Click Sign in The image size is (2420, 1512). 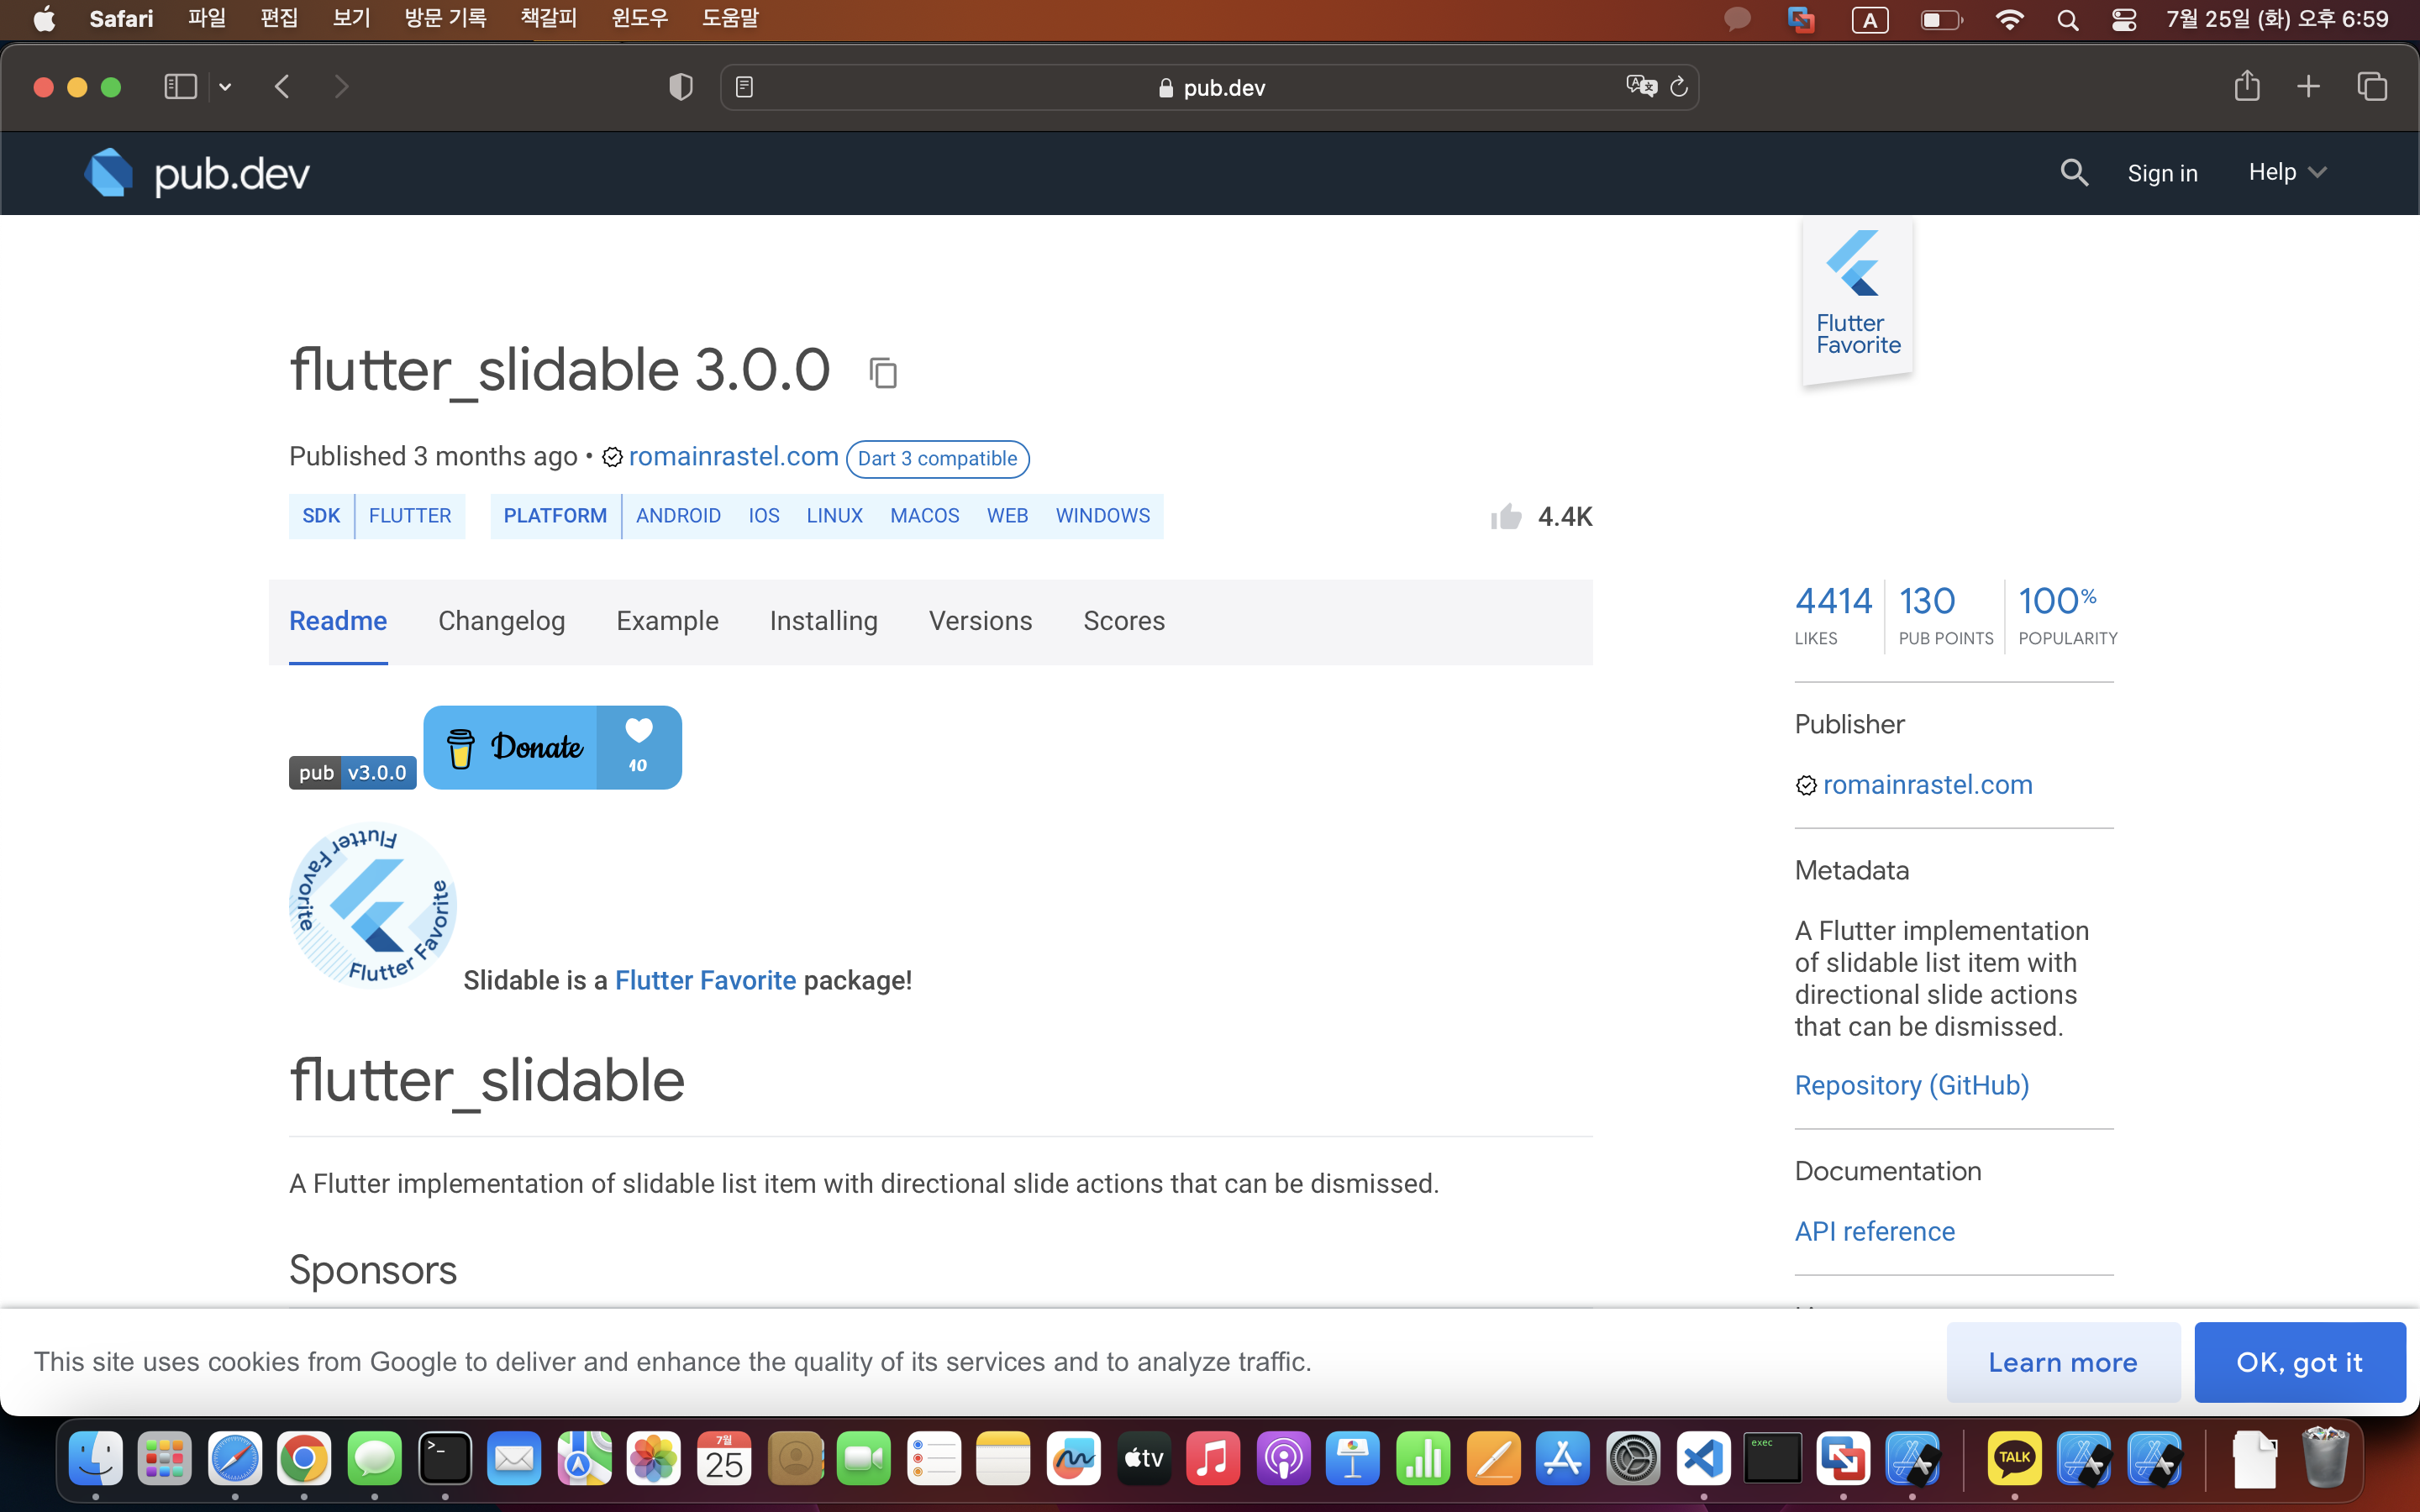[x=2162, y=173]
